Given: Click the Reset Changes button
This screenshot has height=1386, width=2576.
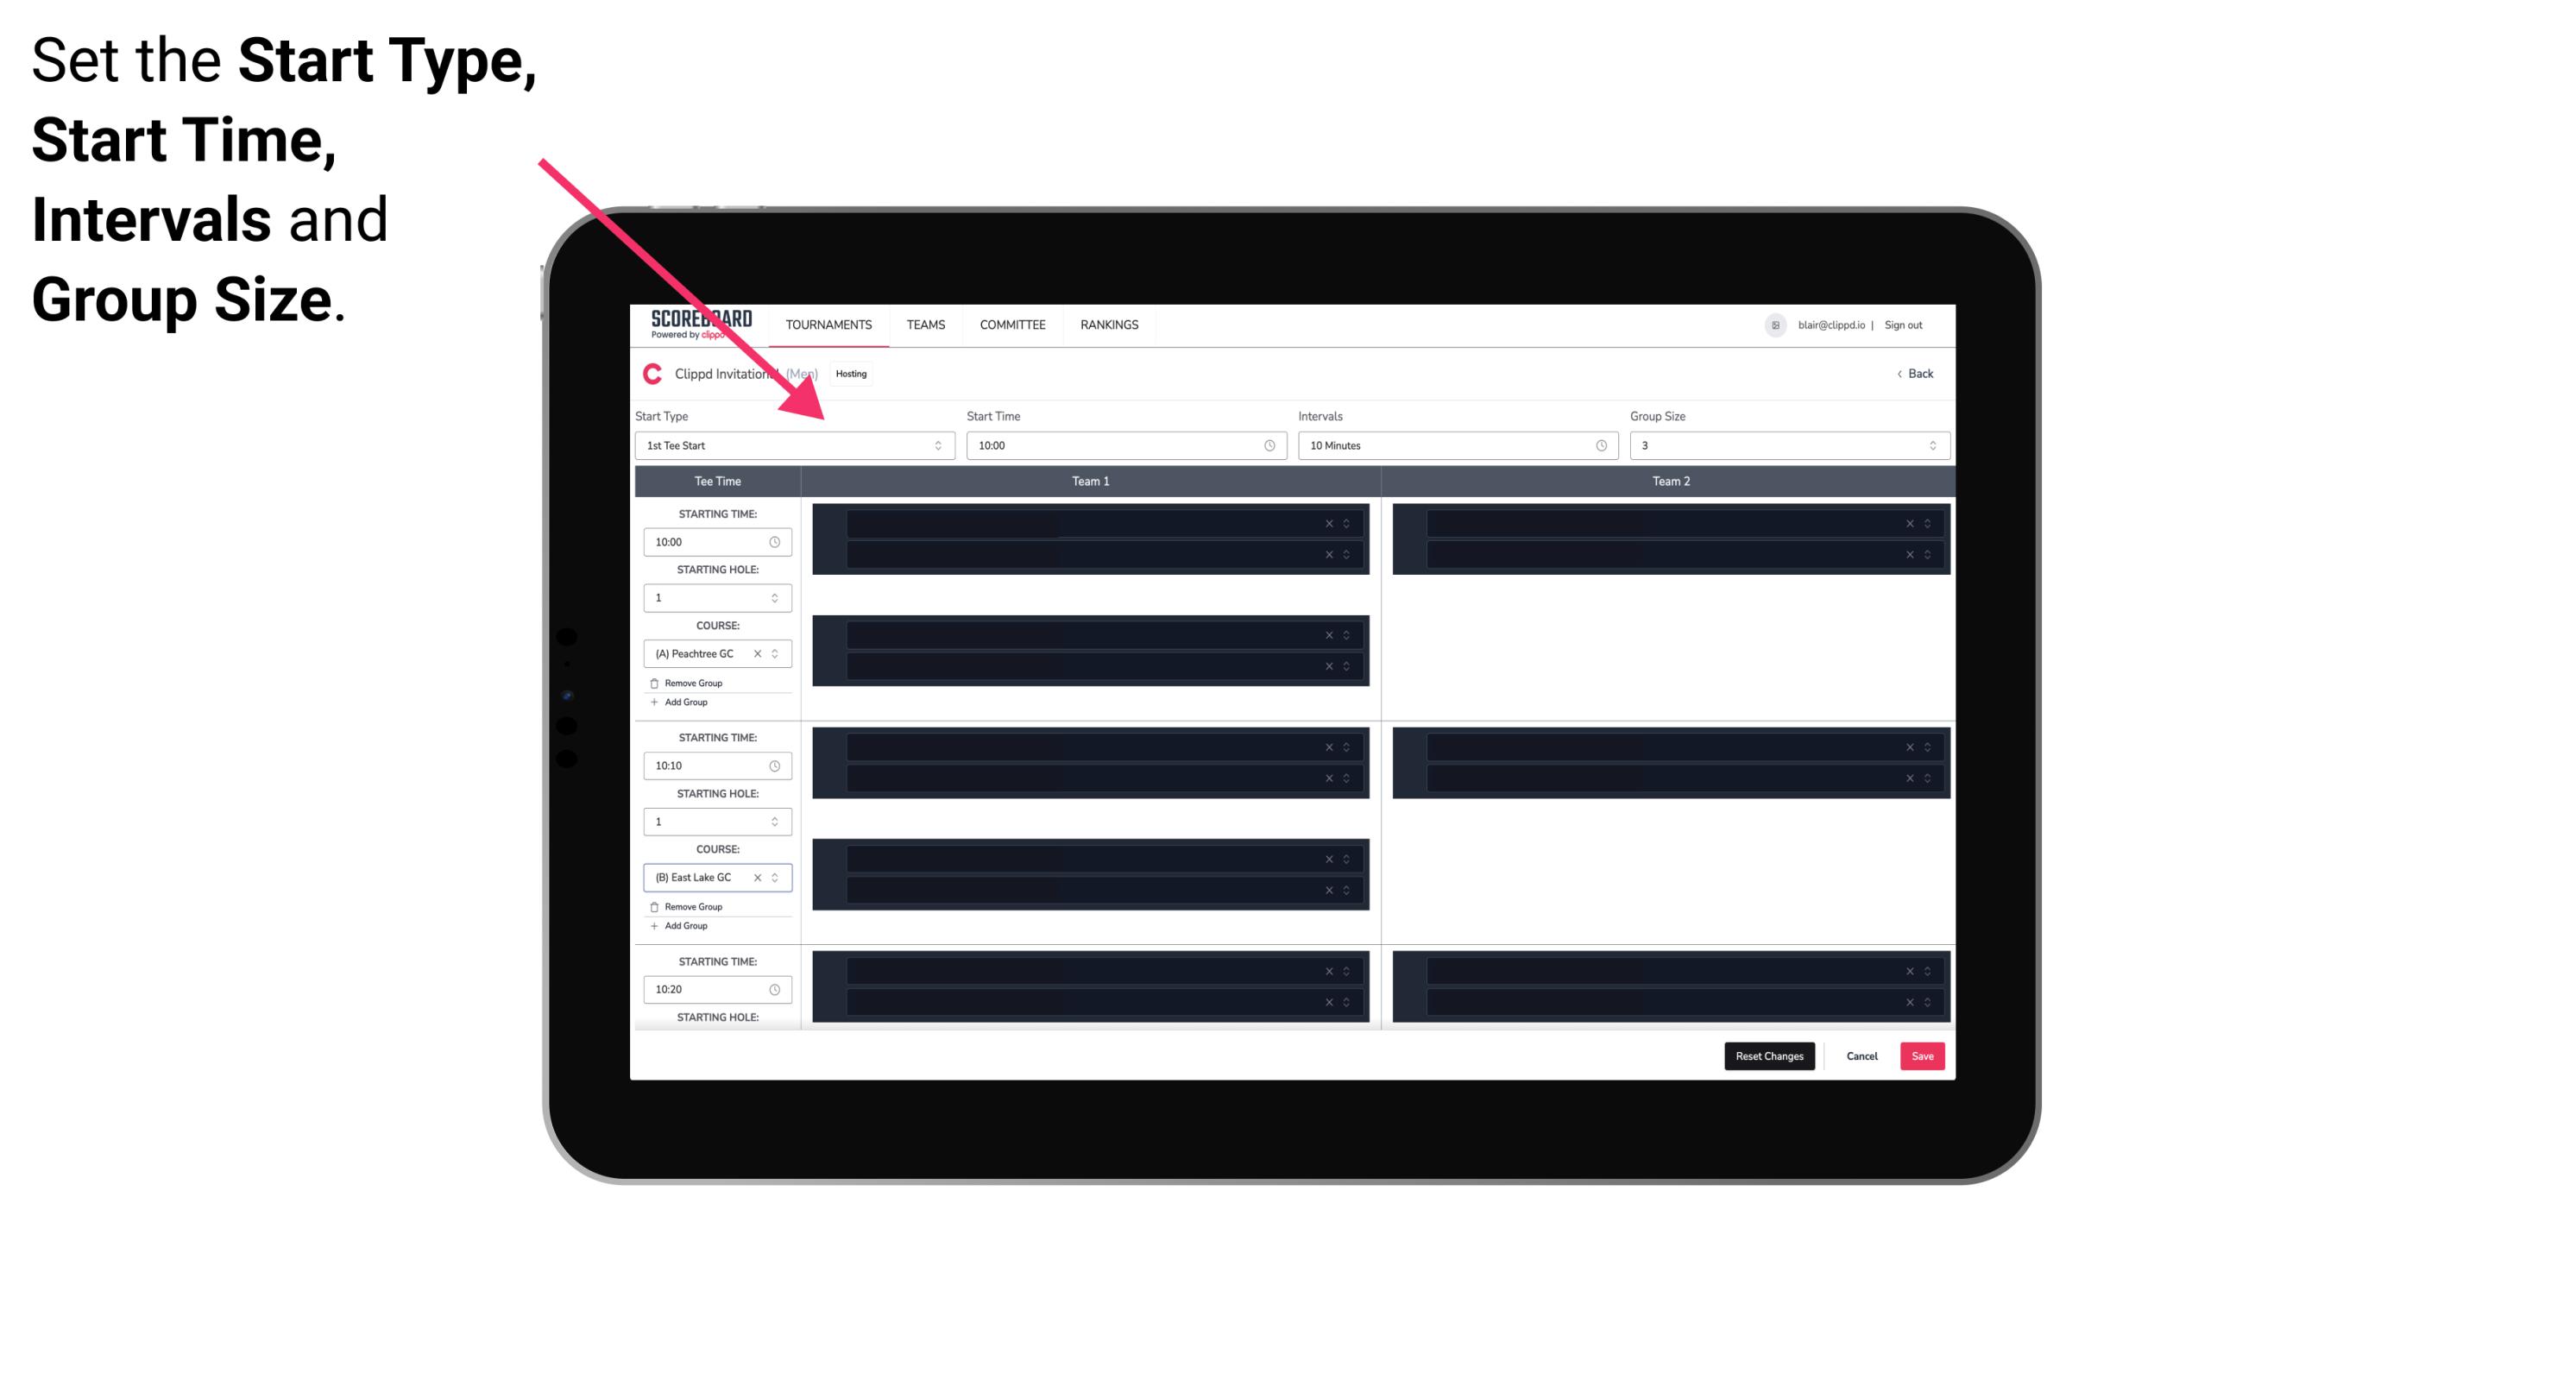Looking at the screenshot, I should click(x=1771, y=1055).
